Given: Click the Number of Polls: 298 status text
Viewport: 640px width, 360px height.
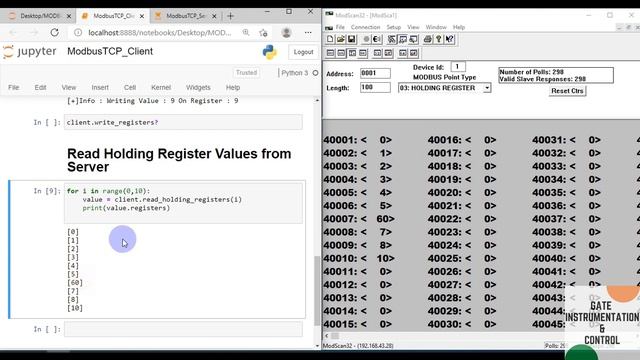Looking at the screenshot, I should (x=531, y=72).
